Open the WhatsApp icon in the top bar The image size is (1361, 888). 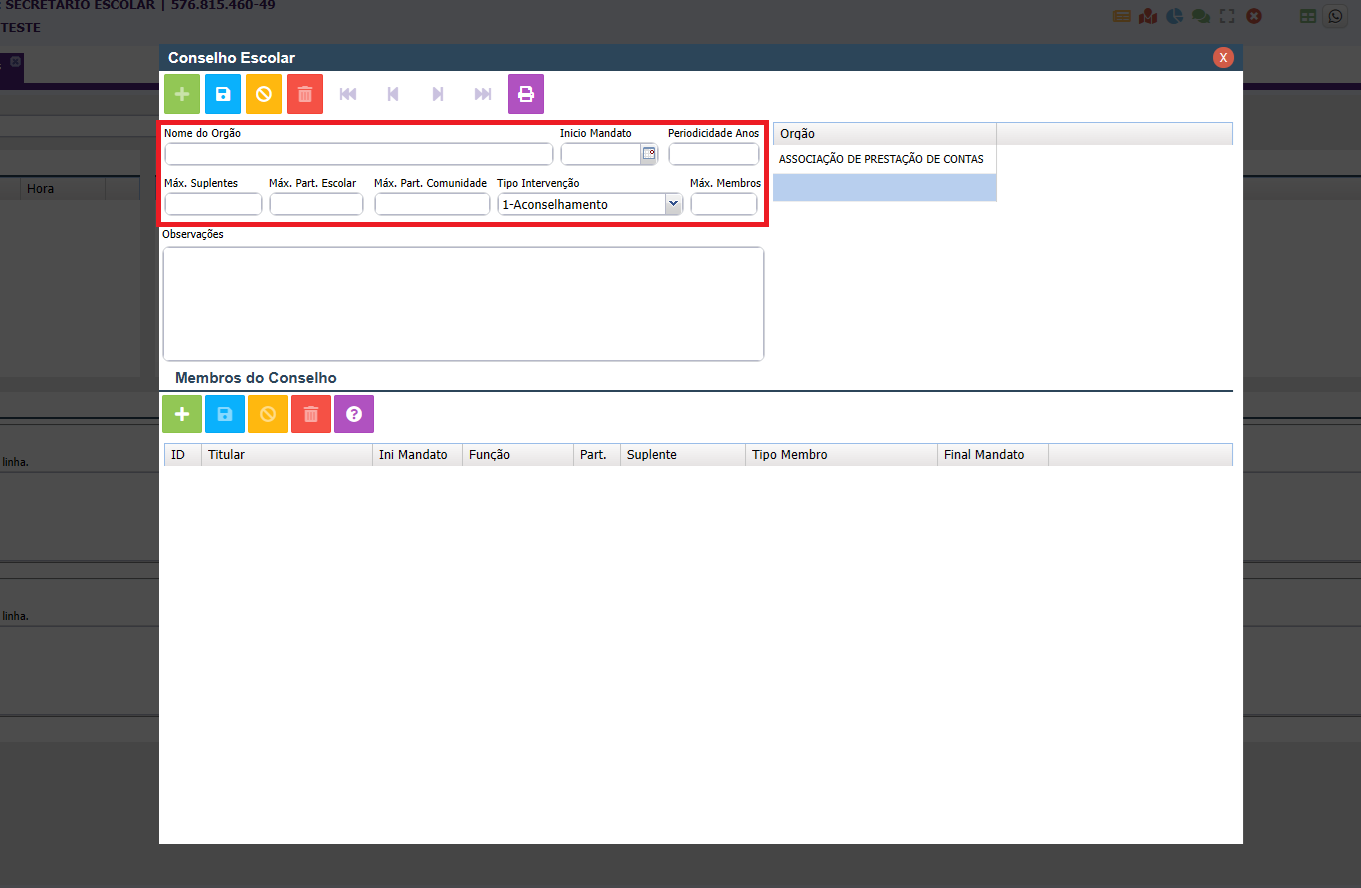[1334, 16]
